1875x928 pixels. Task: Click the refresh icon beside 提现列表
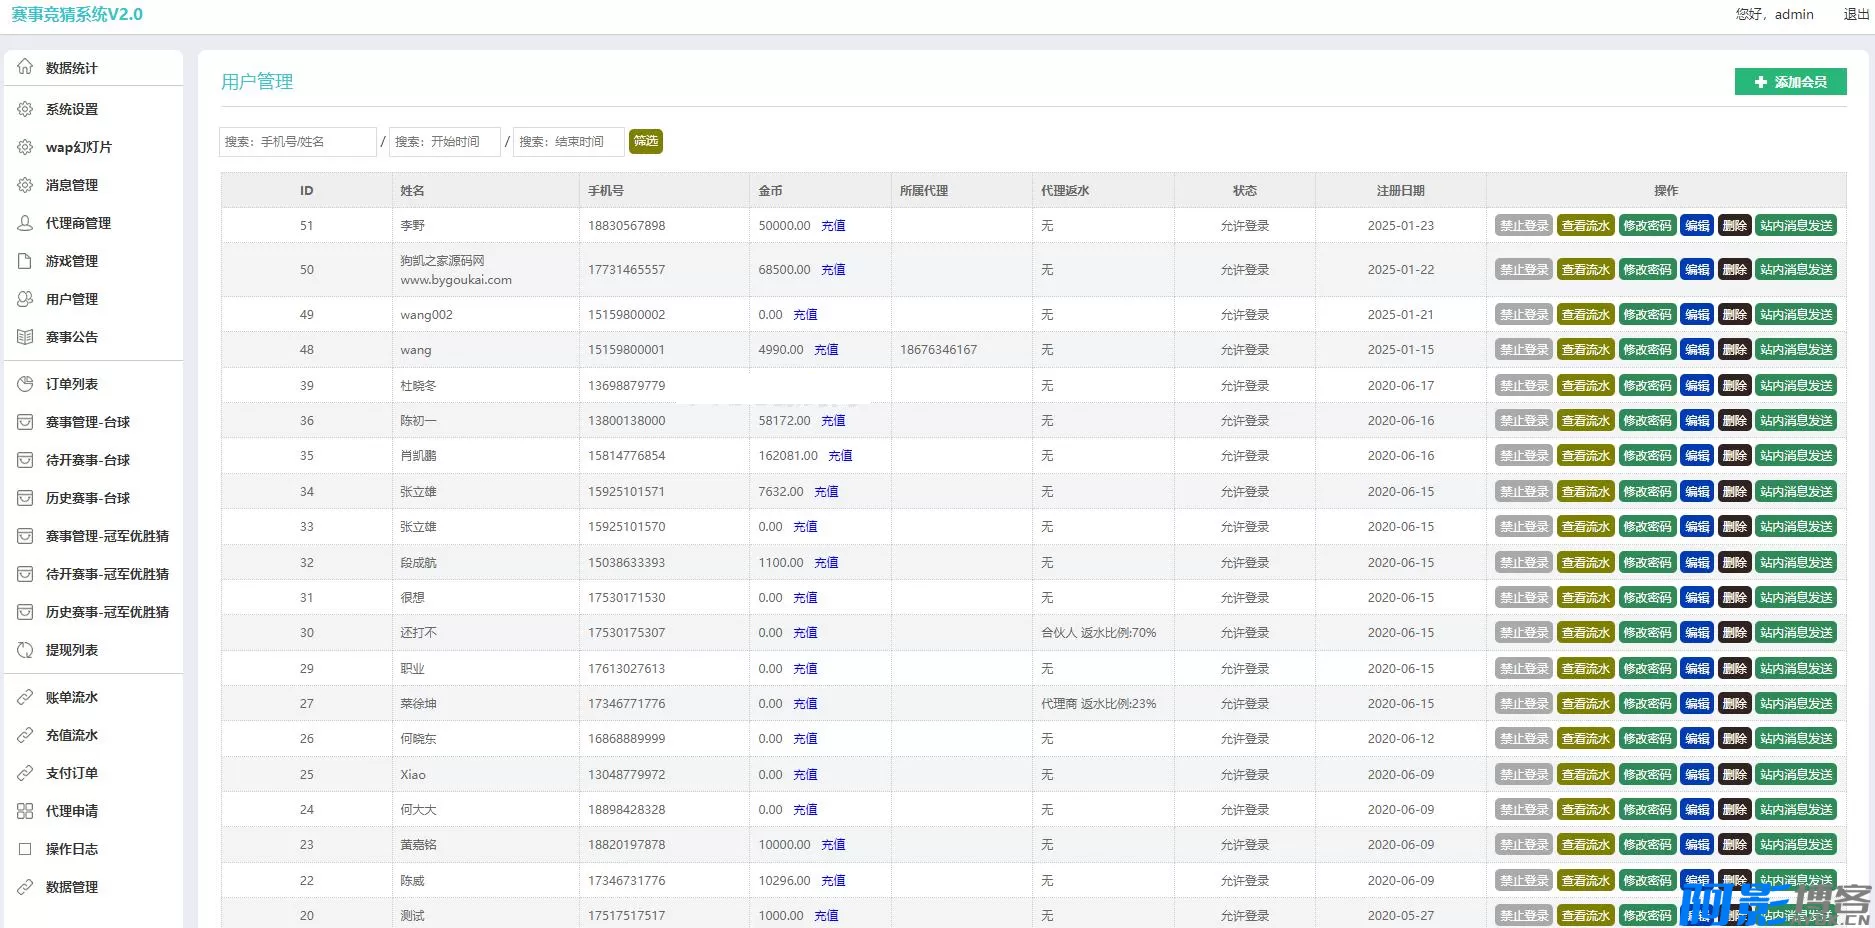coord(25,650)
